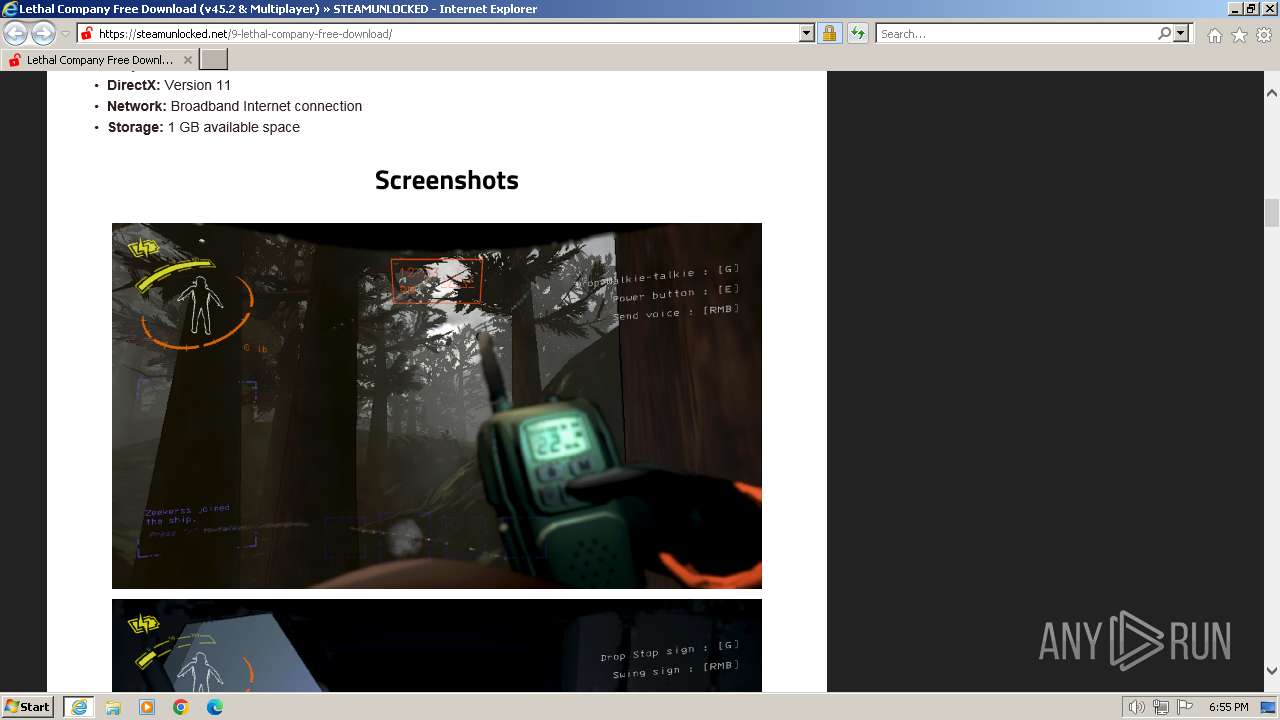
Task: Open the walkie-talkie forest screenshot
Action: 437,406
